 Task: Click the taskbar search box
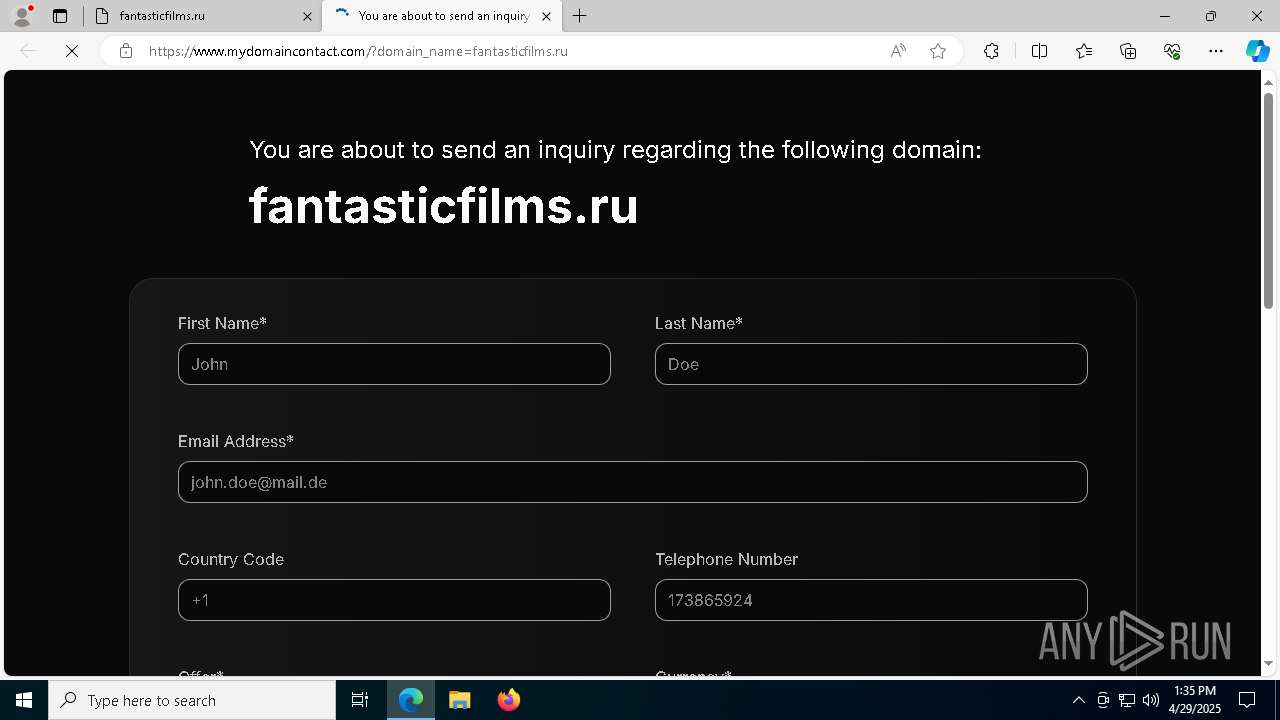tap(192, 700)
